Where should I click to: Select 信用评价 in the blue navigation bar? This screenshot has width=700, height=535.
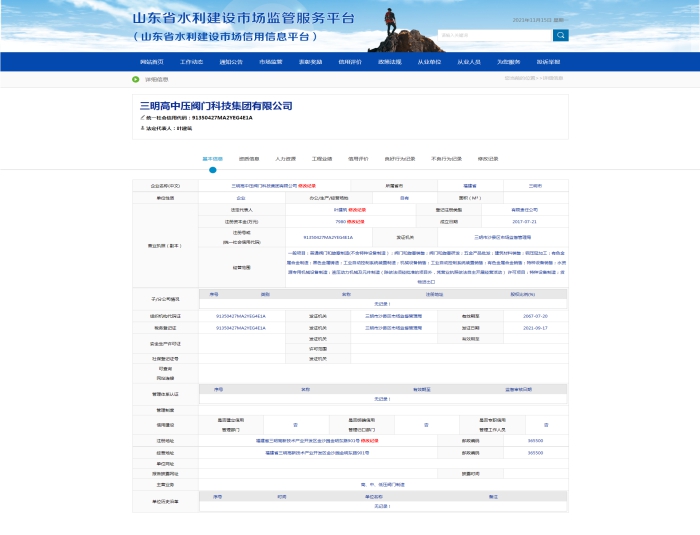[x=350, y=61]
